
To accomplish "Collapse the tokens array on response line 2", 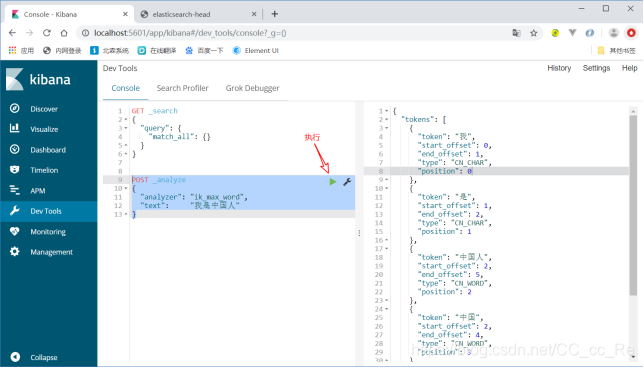I will [x=386, y=120].
